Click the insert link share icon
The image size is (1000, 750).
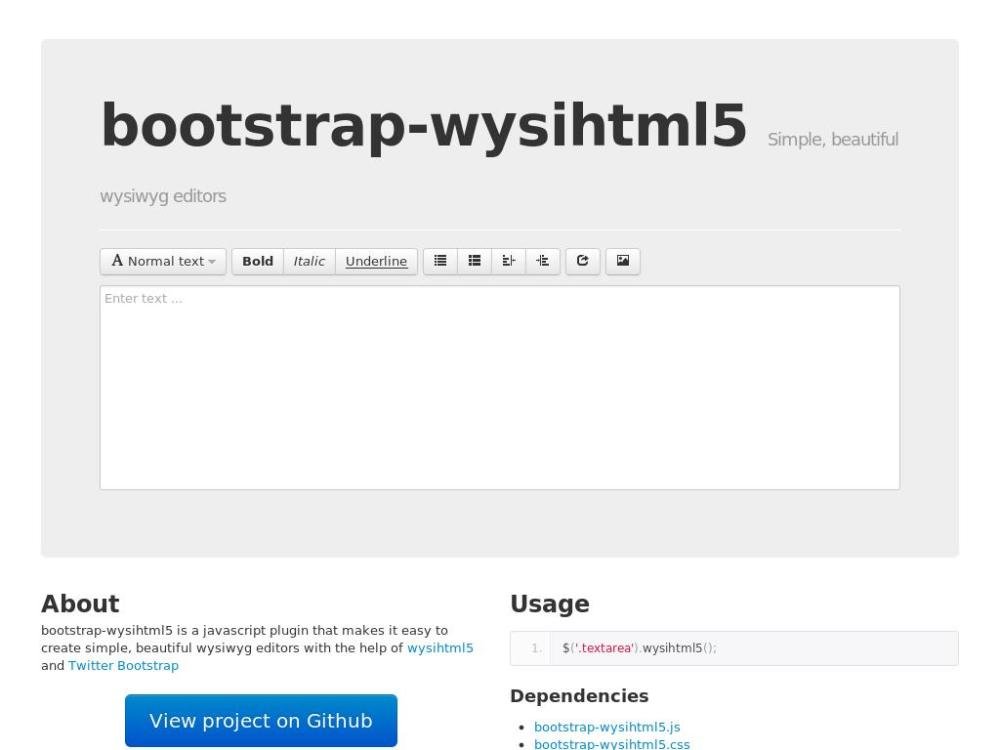(x=582, y=261)
